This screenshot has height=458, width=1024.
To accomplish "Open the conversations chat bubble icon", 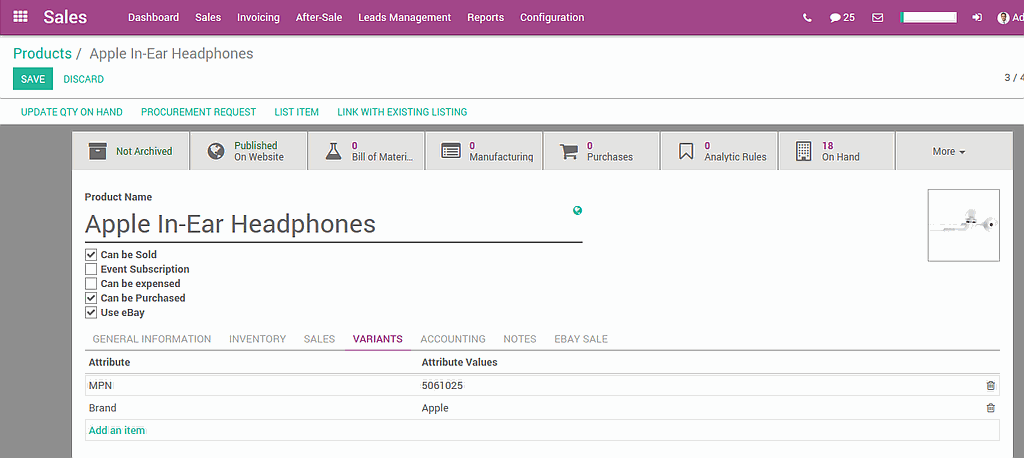I will tap(841, 17).
